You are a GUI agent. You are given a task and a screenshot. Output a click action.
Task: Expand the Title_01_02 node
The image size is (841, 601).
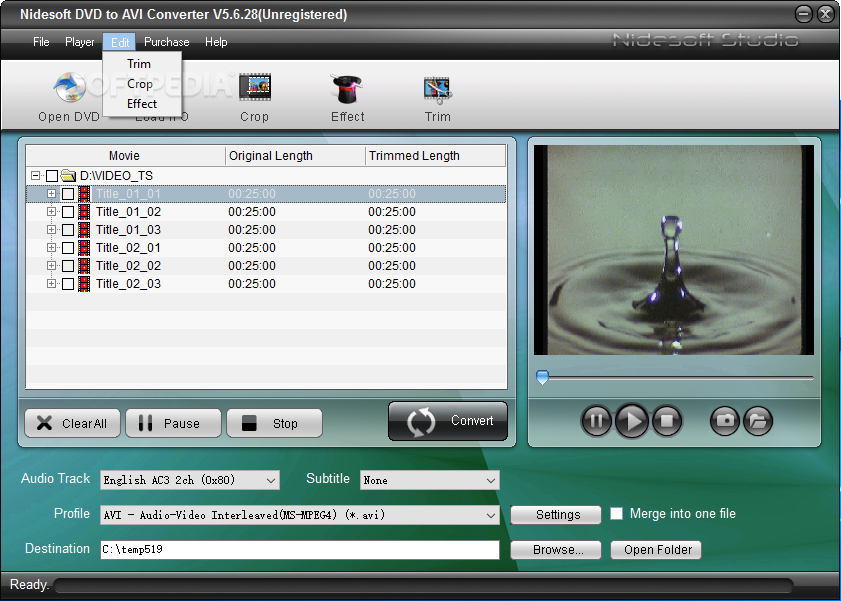tap(51, 212)
